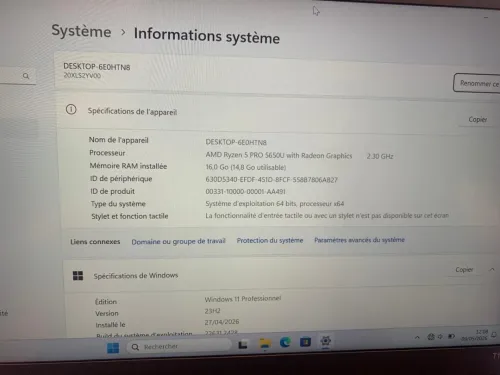
Task: Select the device ID 630D5340 value
Action: 271,180
